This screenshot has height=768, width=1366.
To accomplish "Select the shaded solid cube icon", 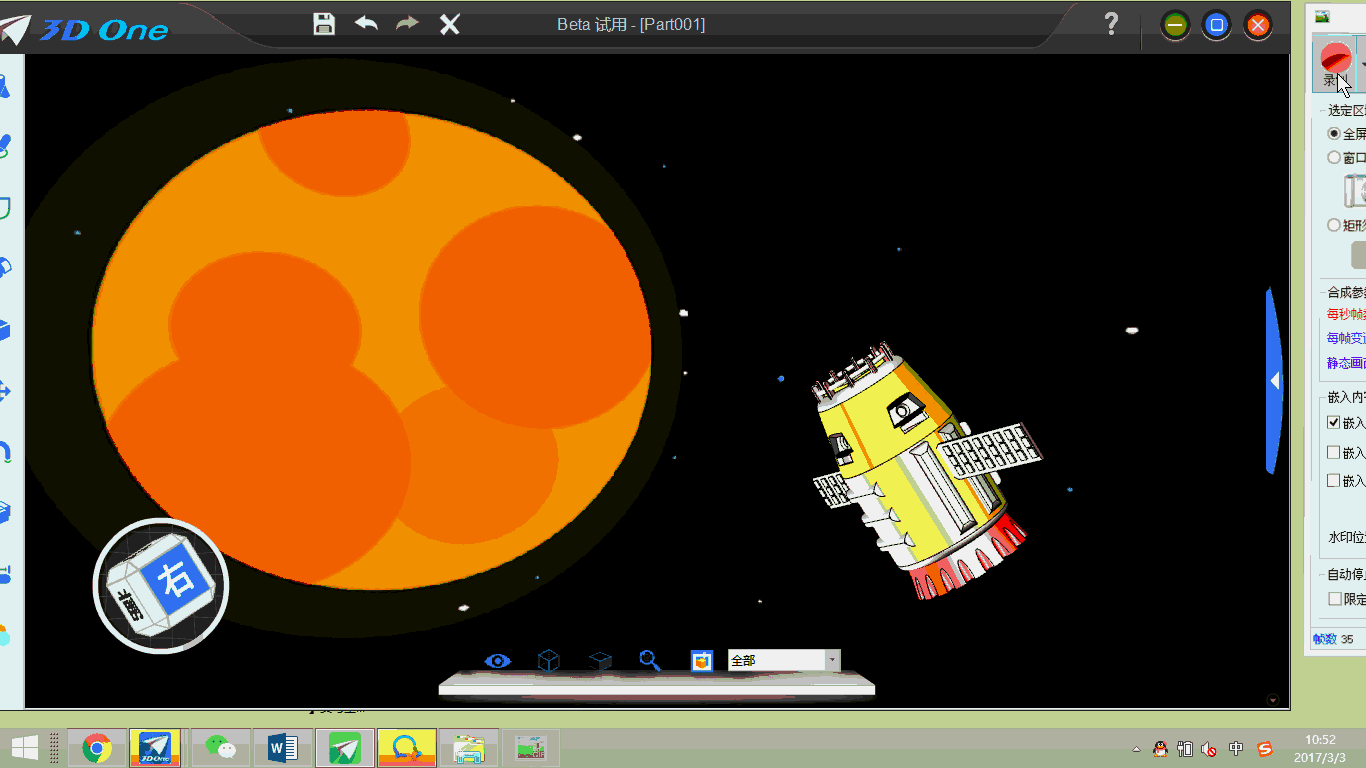I will [x=600, y=661].
